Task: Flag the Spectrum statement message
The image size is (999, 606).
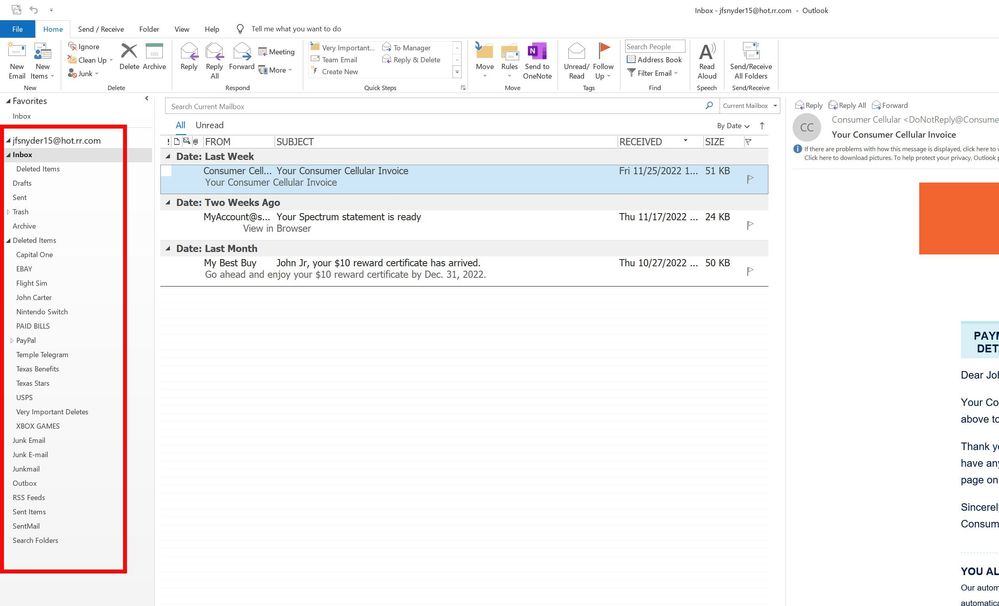Action: click(750, 226)
